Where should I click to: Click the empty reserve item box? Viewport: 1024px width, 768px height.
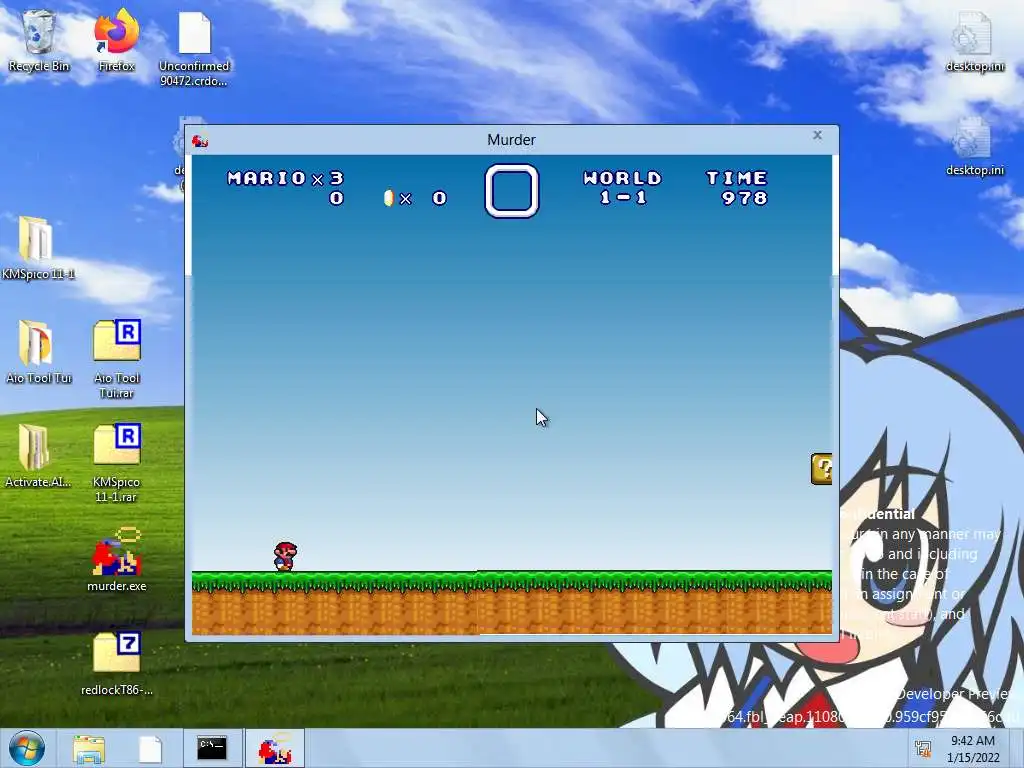click(x=512, y=191)
